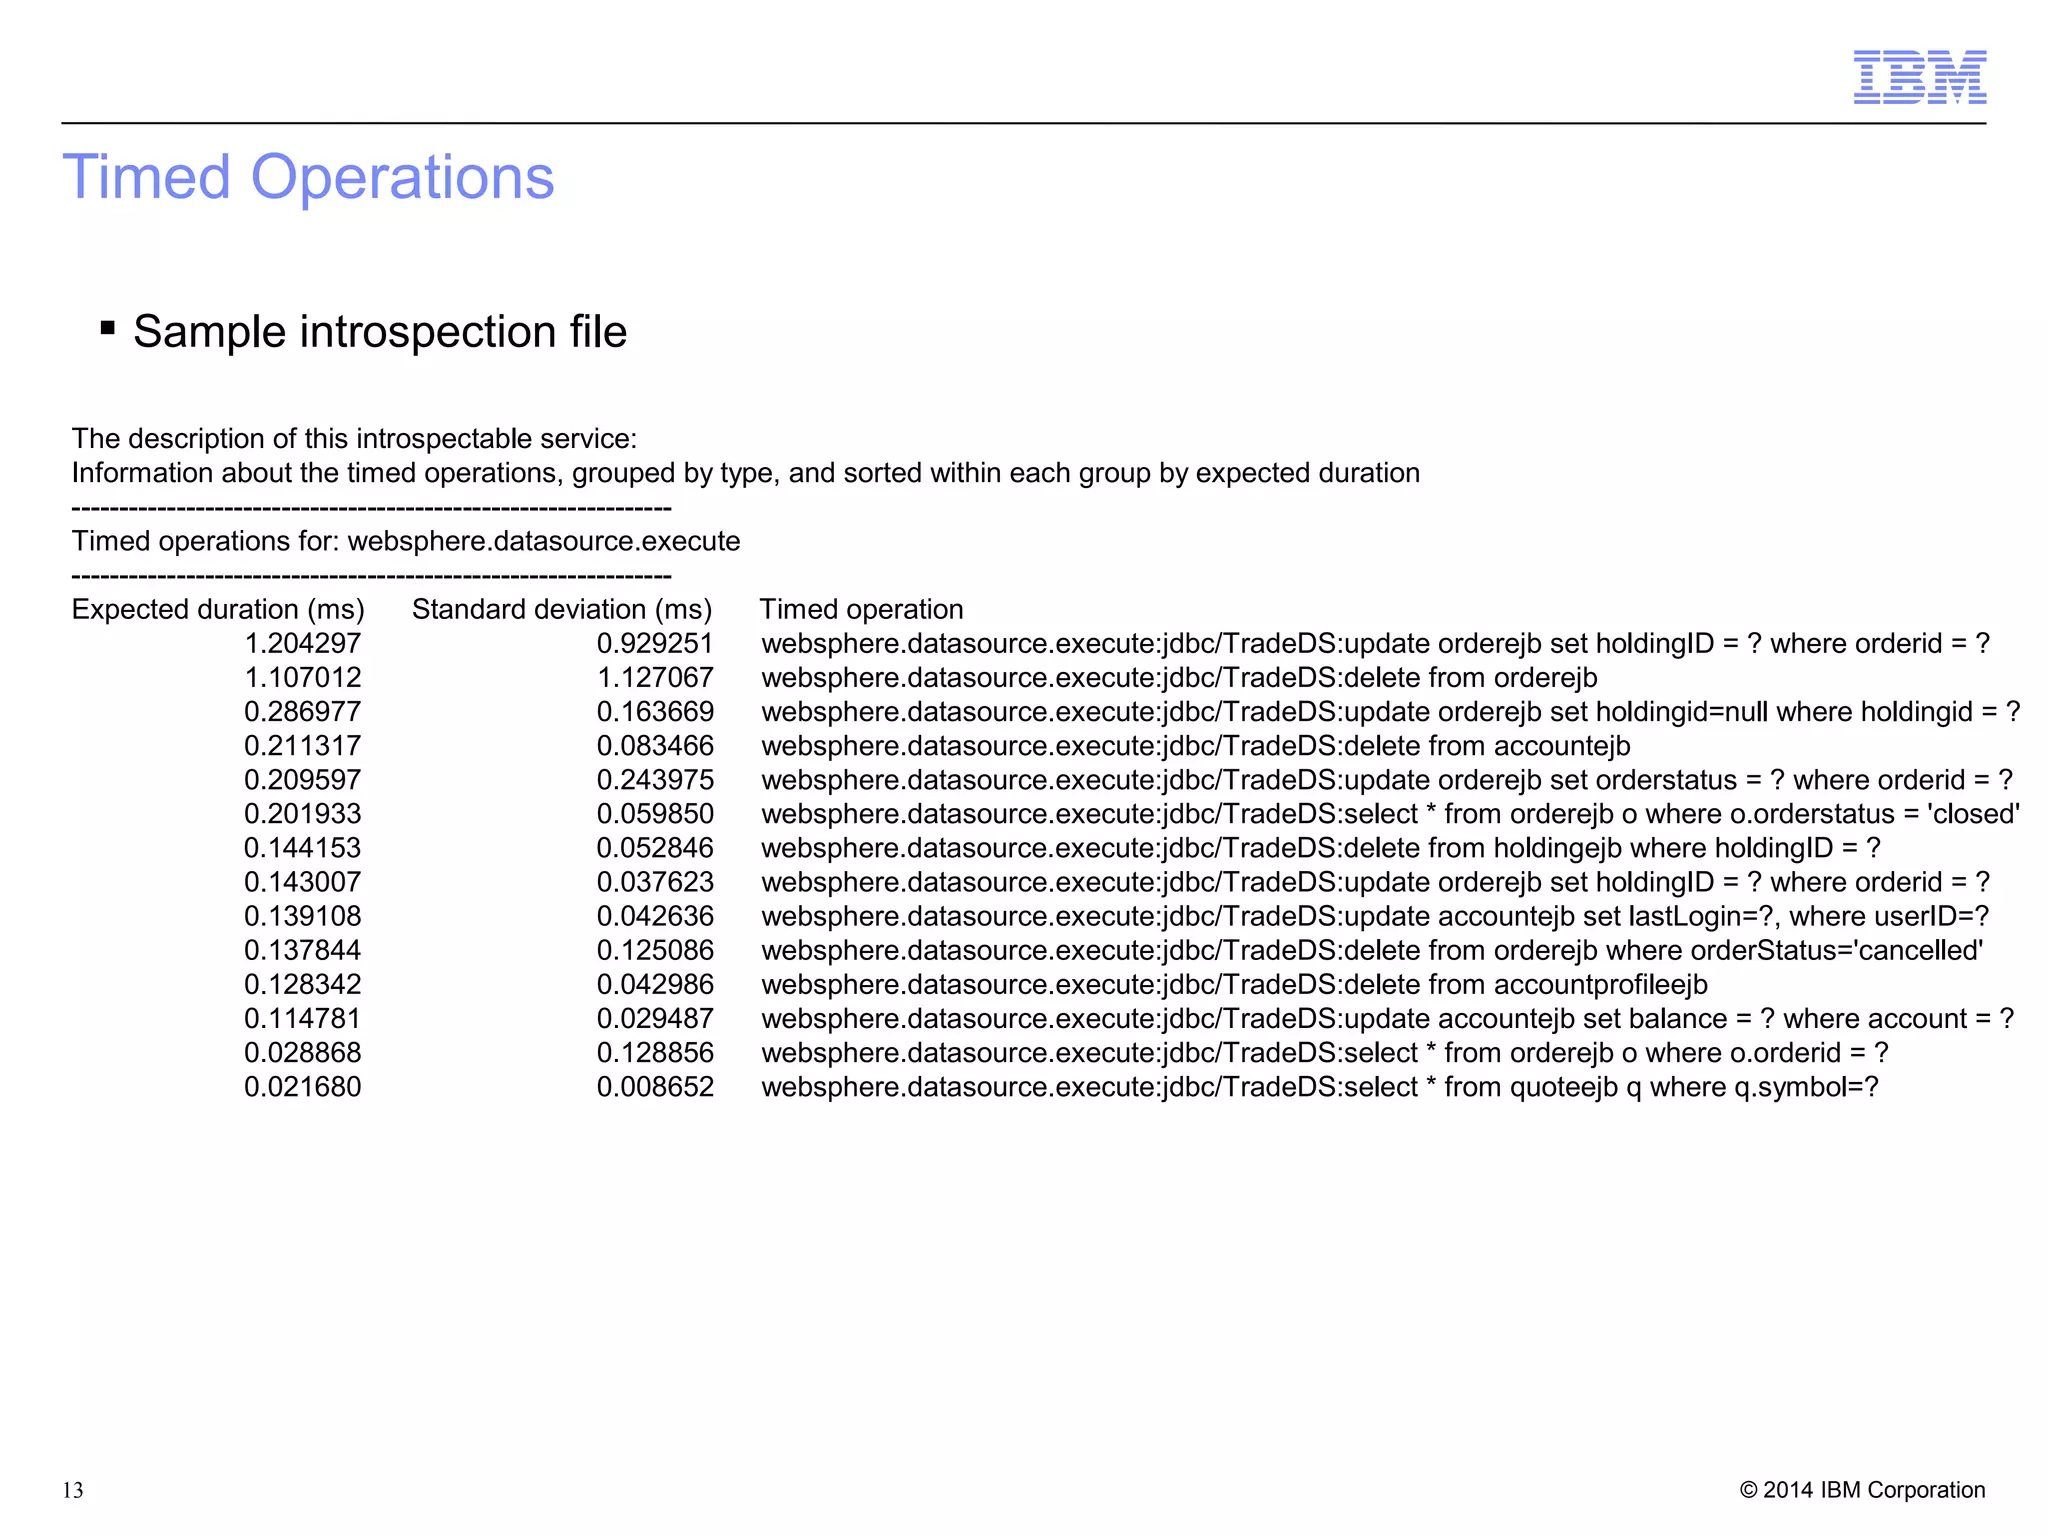Click slide page number 13
Image resolution: width=2048 pixels, height=1536 pixels.
click(73, 1491)
